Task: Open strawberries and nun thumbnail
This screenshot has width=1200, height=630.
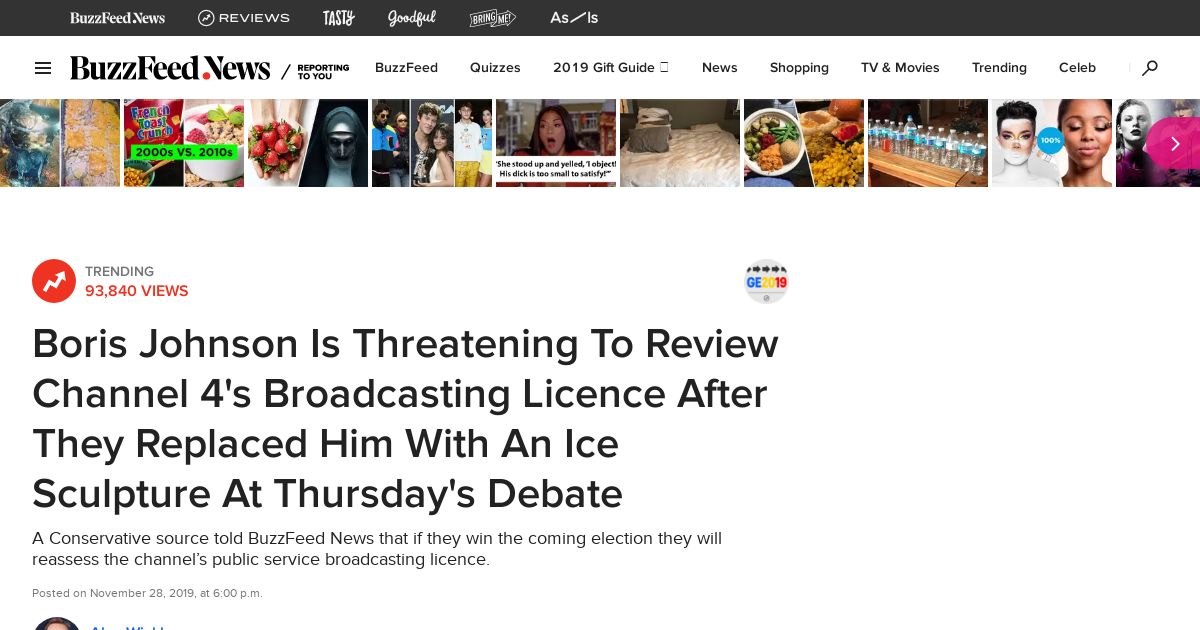Action: (308, 143)
